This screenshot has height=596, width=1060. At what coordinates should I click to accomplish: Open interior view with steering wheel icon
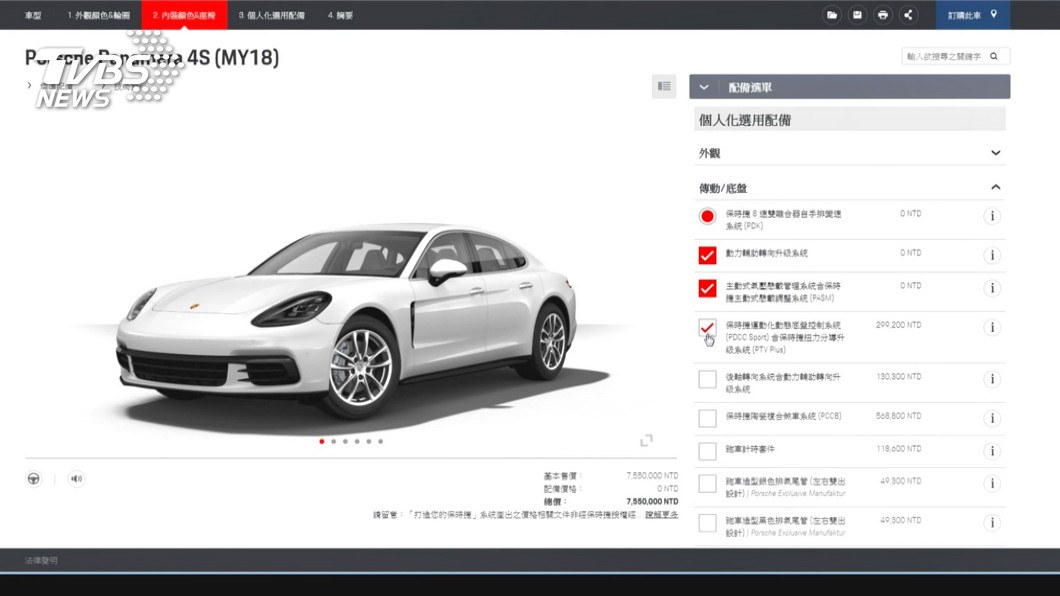tap(33, 478)
